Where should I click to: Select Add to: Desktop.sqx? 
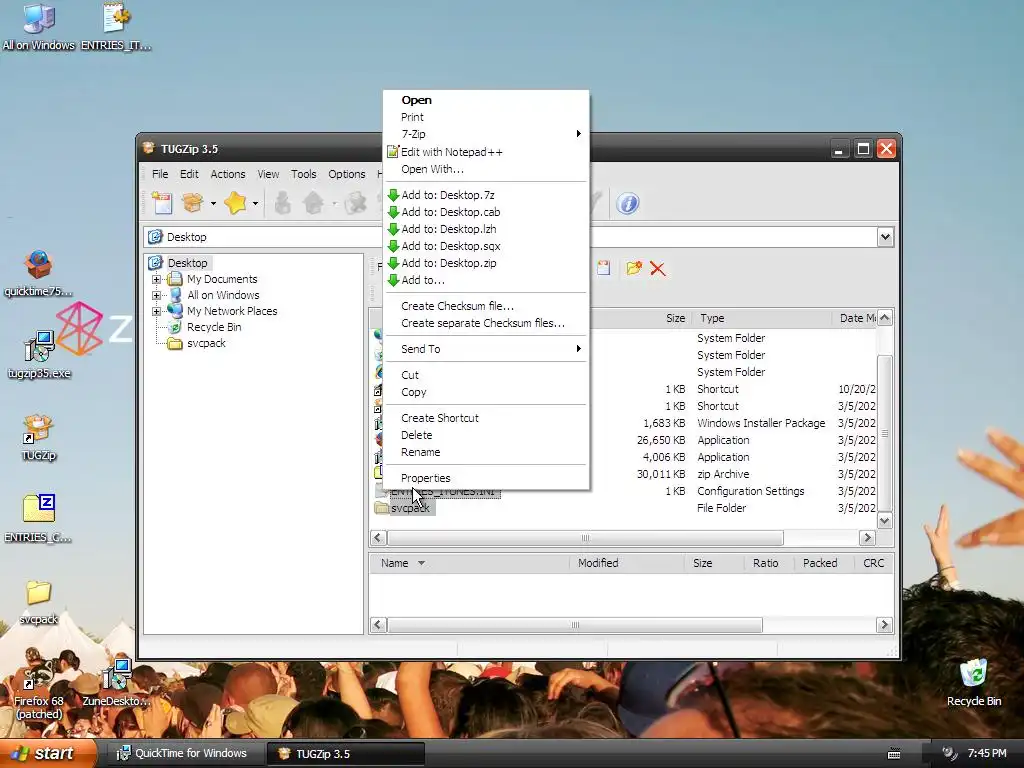pos(487,246)
